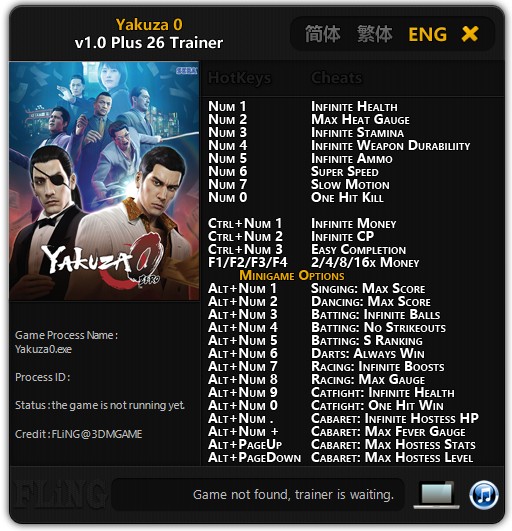Switch language to Traditional Chinese 繁体
Screen dimensions: 512x531
375,34
